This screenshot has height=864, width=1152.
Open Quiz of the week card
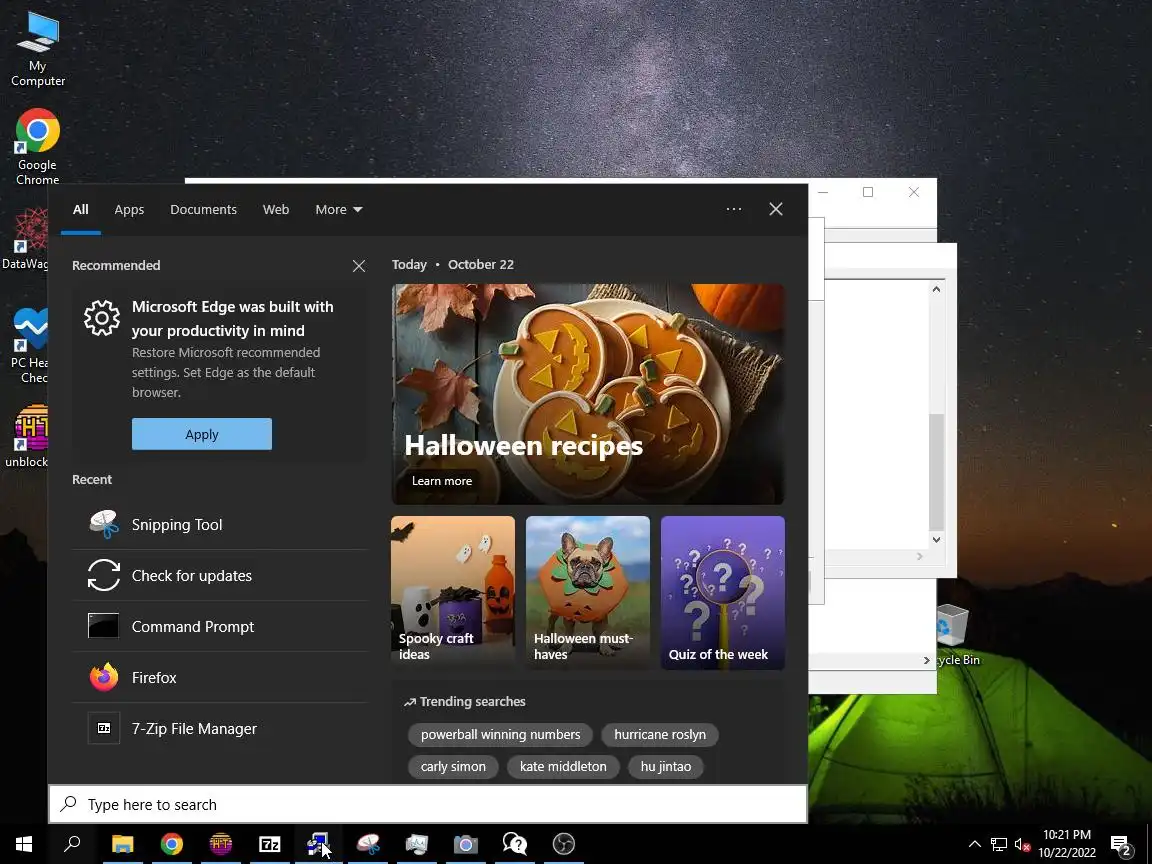pos(723,592)
